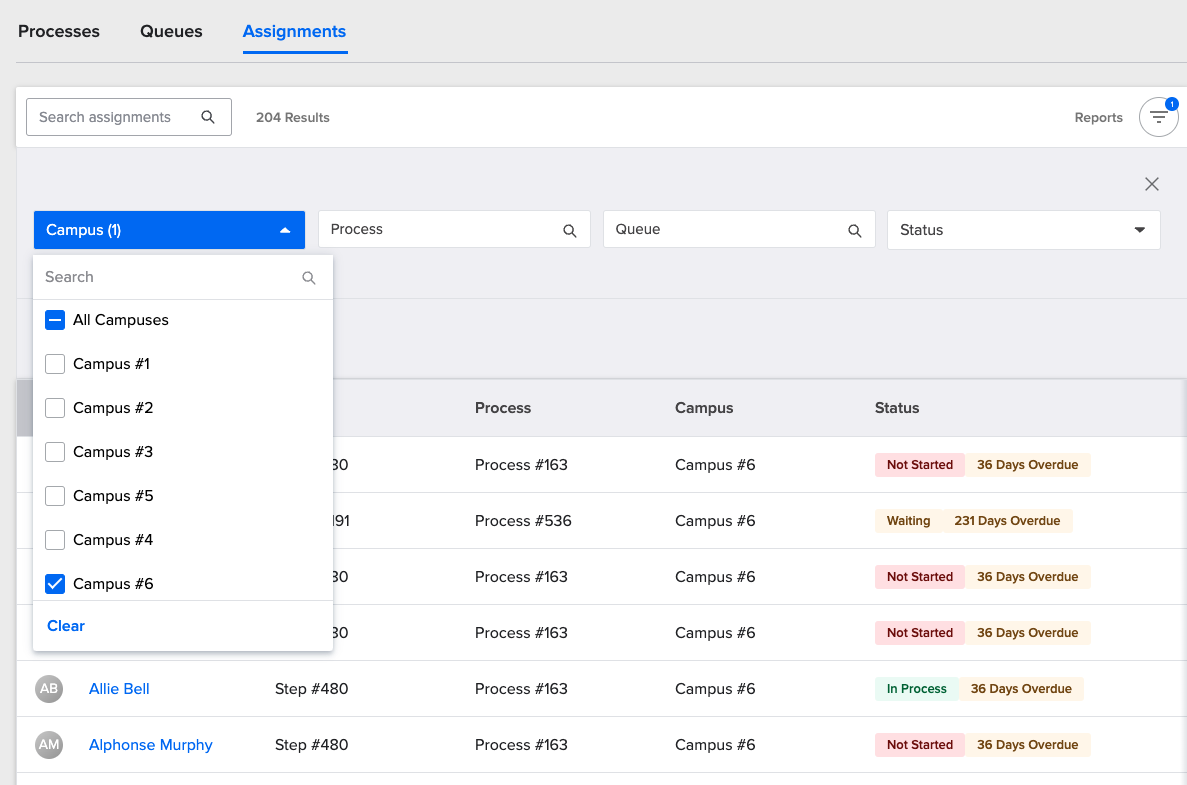This screenshot has width=1187, height=785.
Task: Open the Process filter dropdown
Action: coord(454,230)
